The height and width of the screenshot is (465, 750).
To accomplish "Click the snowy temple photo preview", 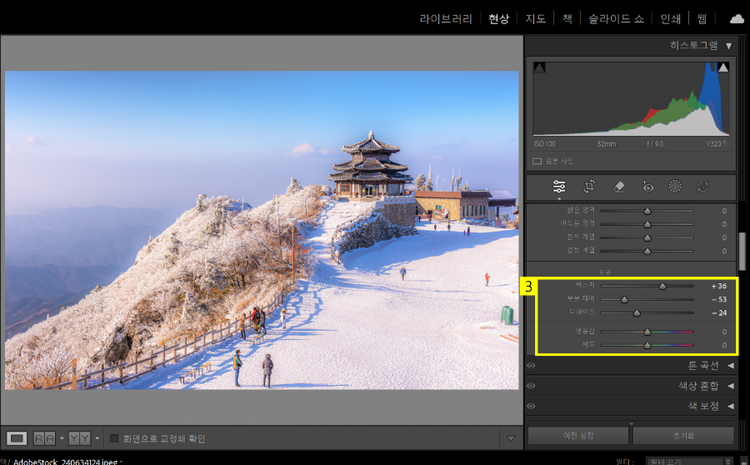I will pos(262,230).
